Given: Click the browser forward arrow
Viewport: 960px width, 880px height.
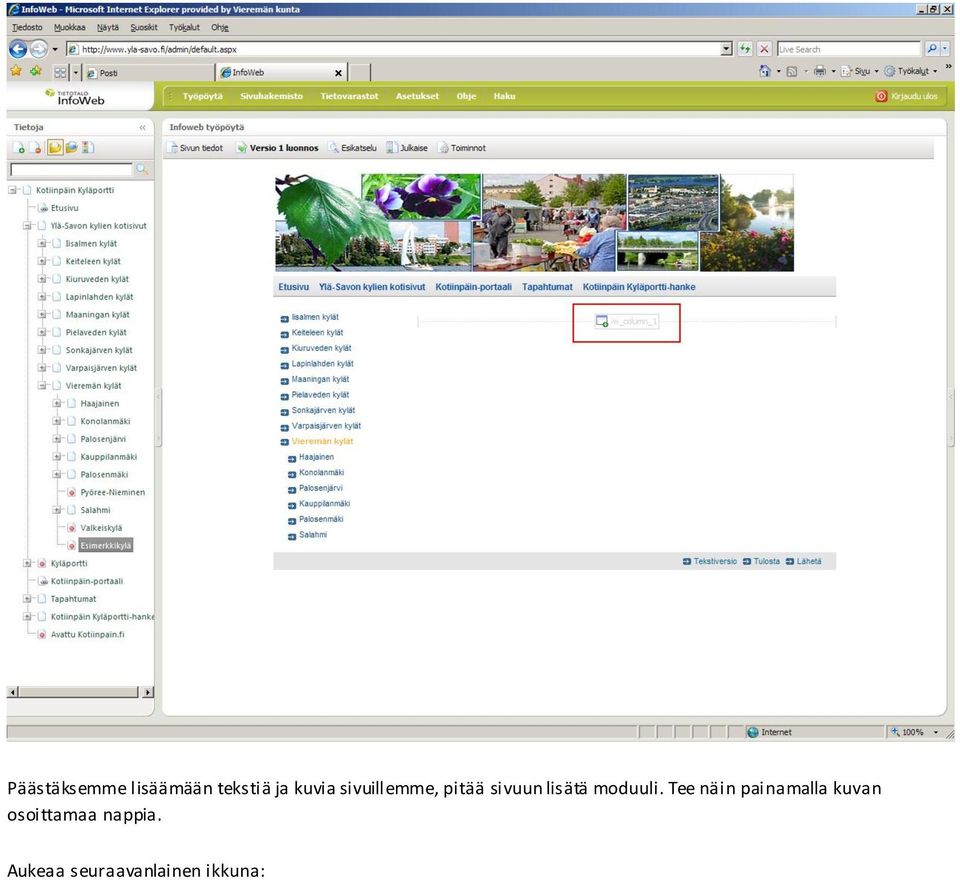Looking at the screenshot, I should coord(39,49).
